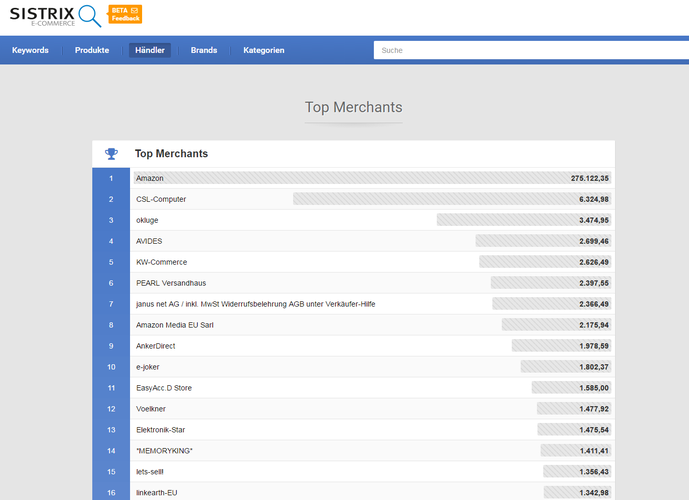
Task: Click the value 2.175,94
Action: coord(594,325)
